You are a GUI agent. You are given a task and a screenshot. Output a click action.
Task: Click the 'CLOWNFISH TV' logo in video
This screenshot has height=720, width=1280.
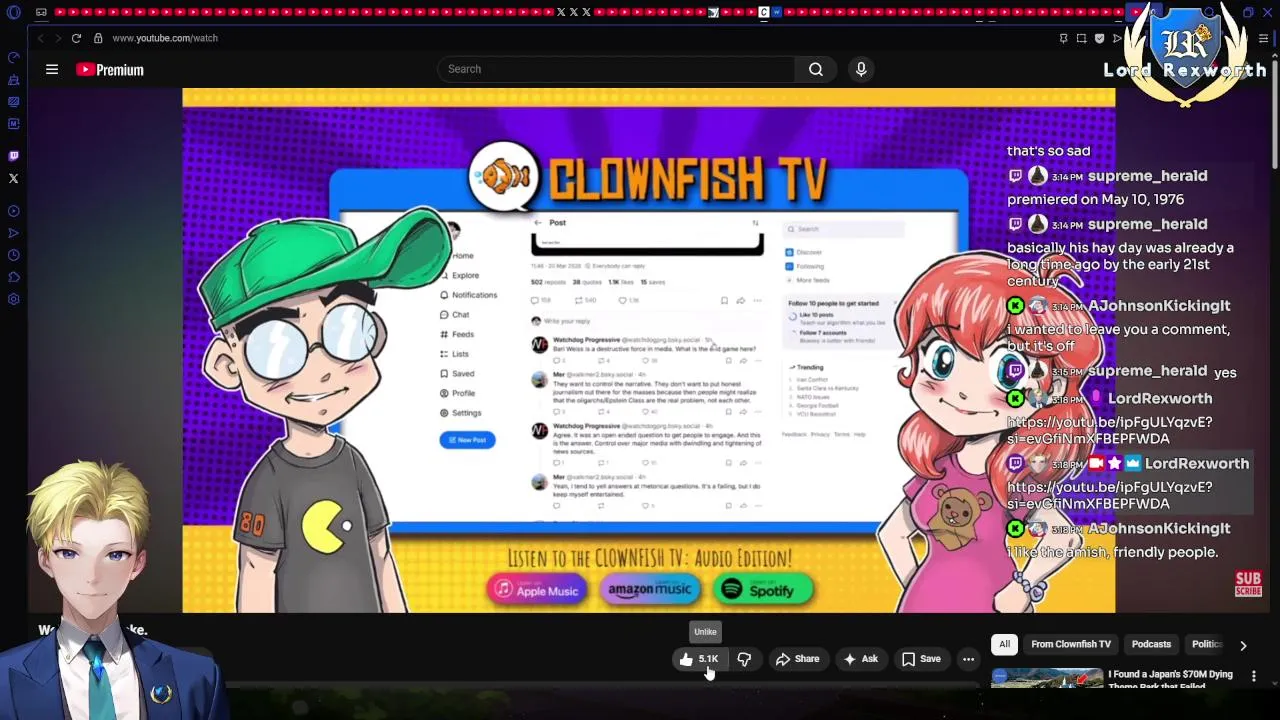point(650,180)
